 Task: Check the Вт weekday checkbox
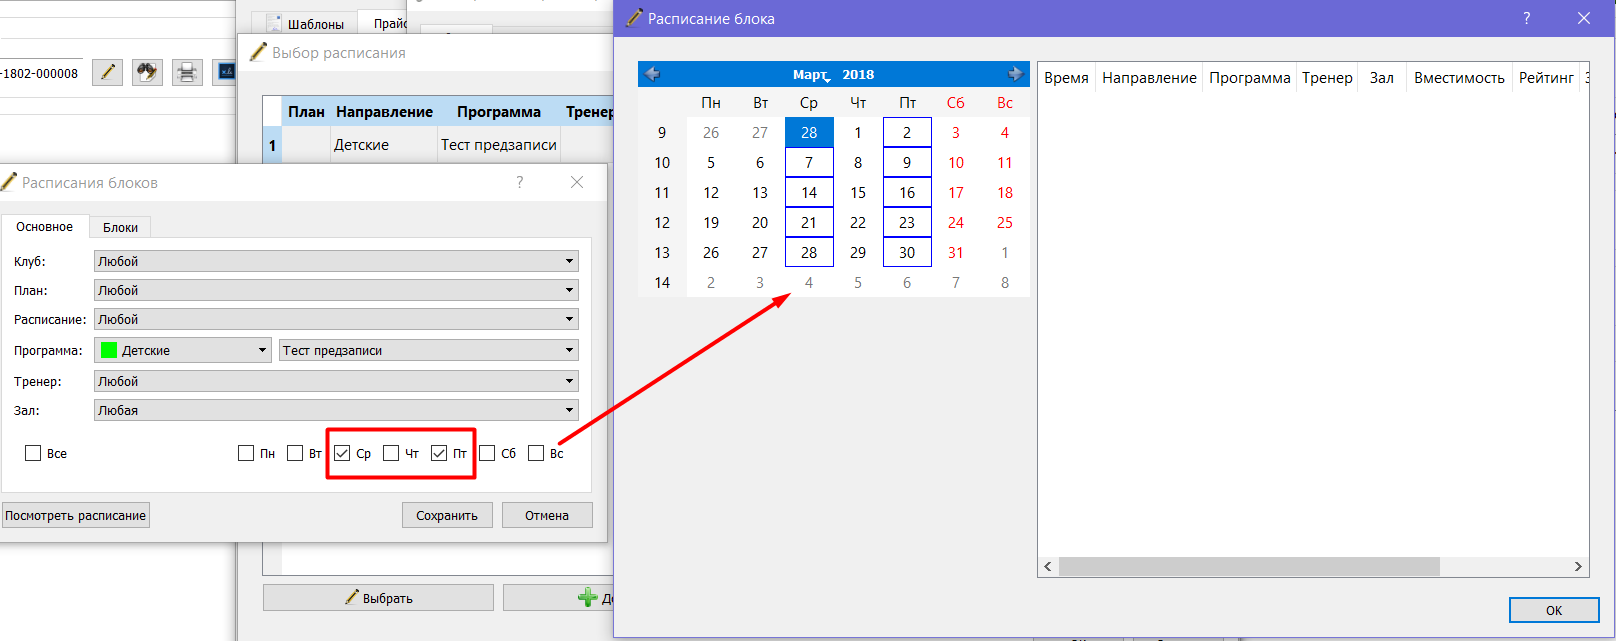click(294, 453)
